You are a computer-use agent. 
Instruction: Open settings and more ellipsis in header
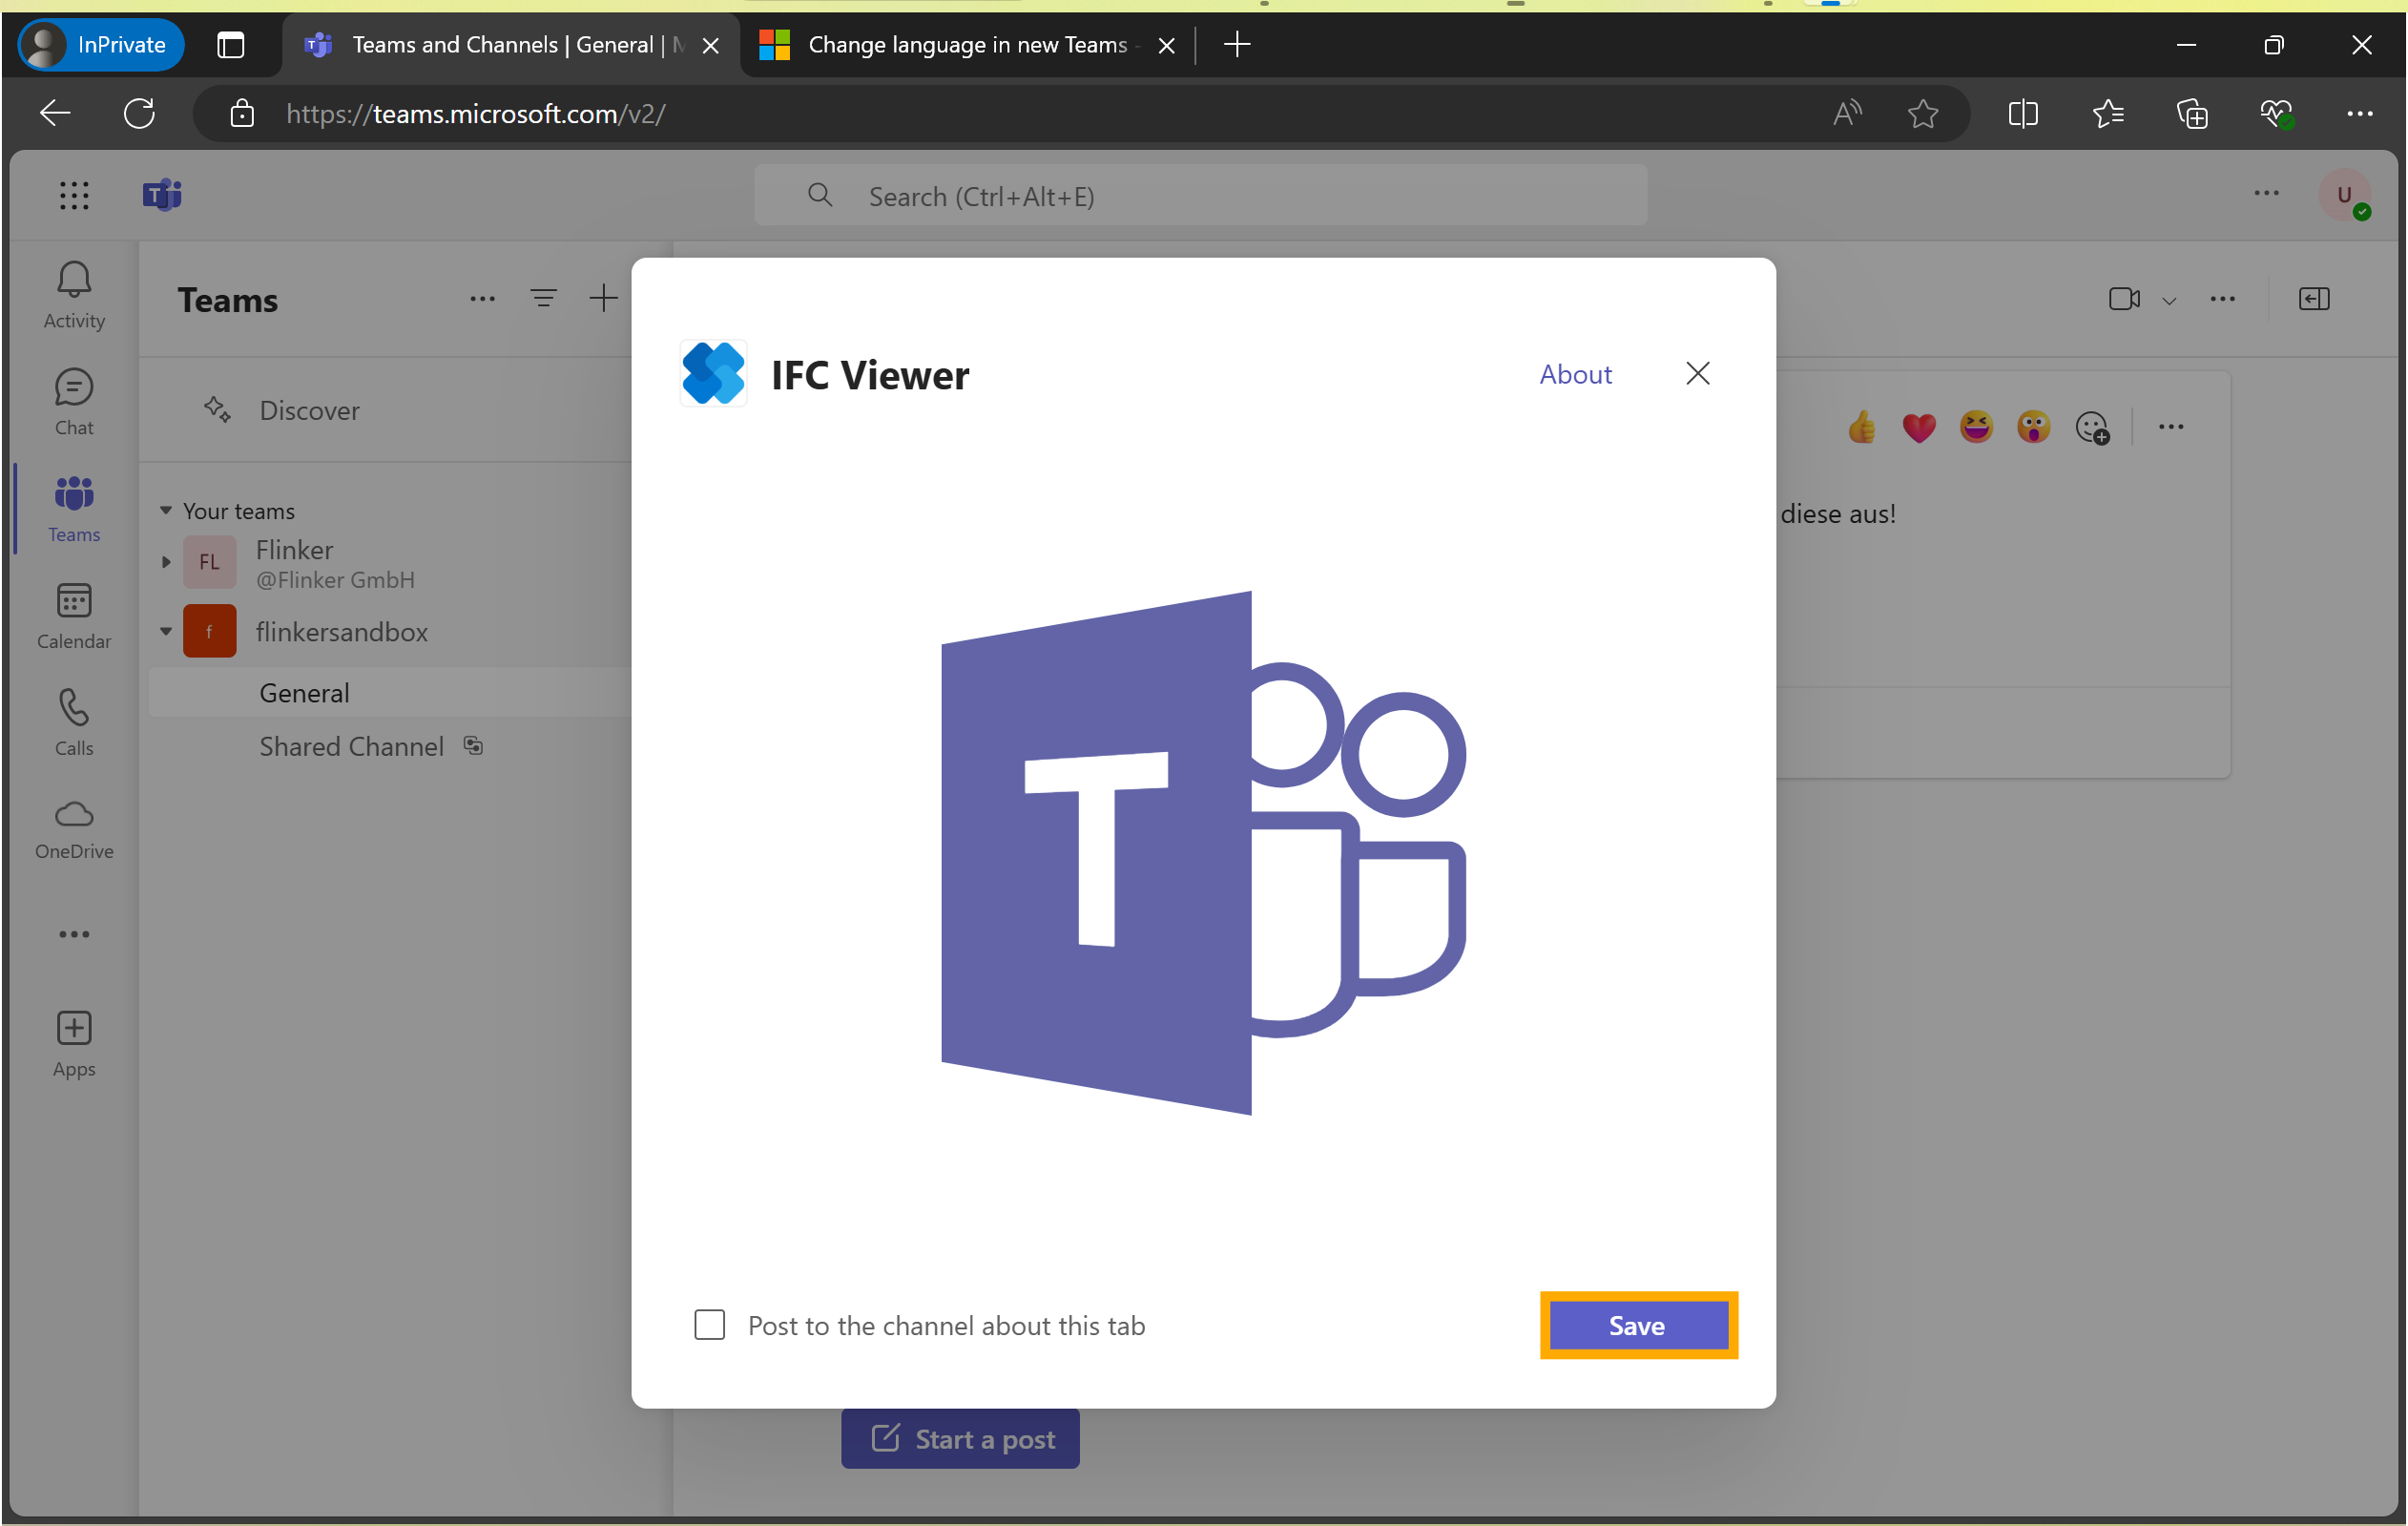[2267, 193]
